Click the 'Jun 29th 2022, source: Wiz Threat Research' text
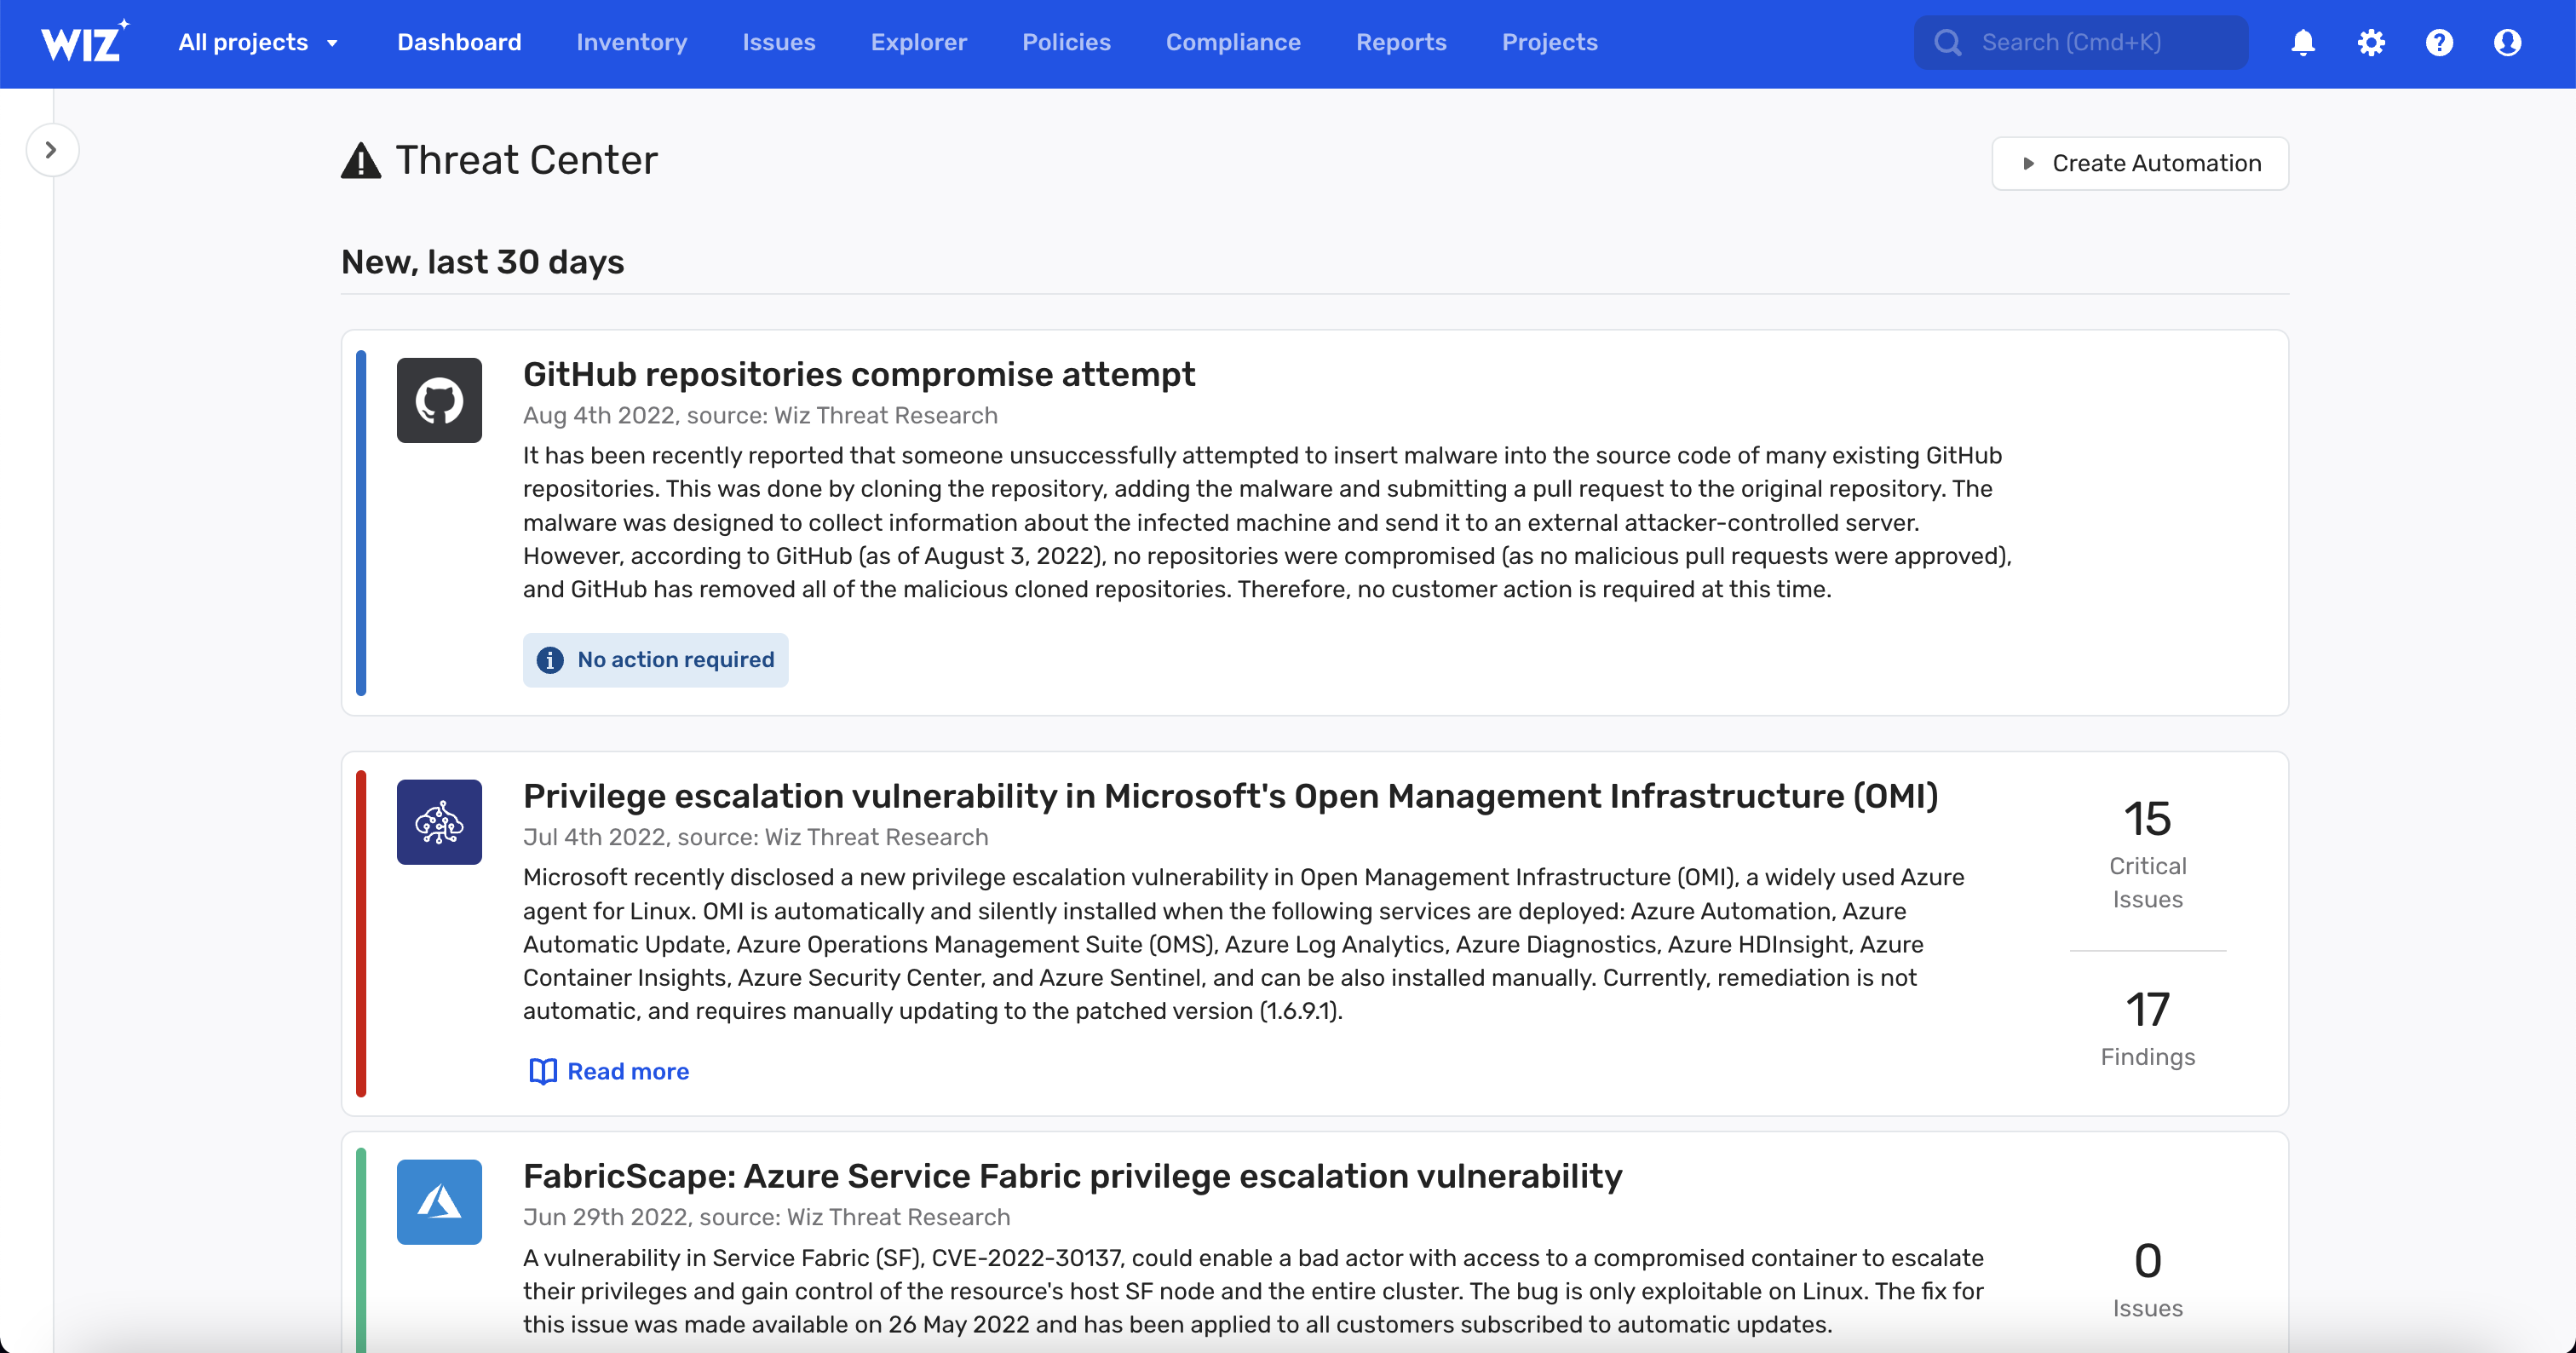The image size is (2576, 1353). click(x=766, y=1217)
